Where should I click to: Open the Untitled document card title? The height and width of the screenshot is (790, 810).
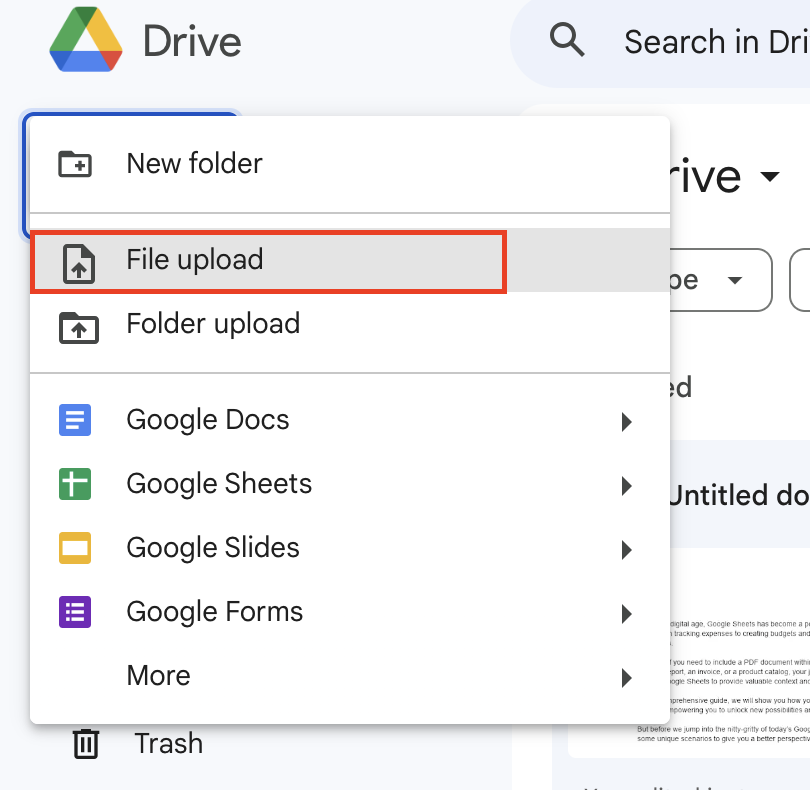point(740,495)
